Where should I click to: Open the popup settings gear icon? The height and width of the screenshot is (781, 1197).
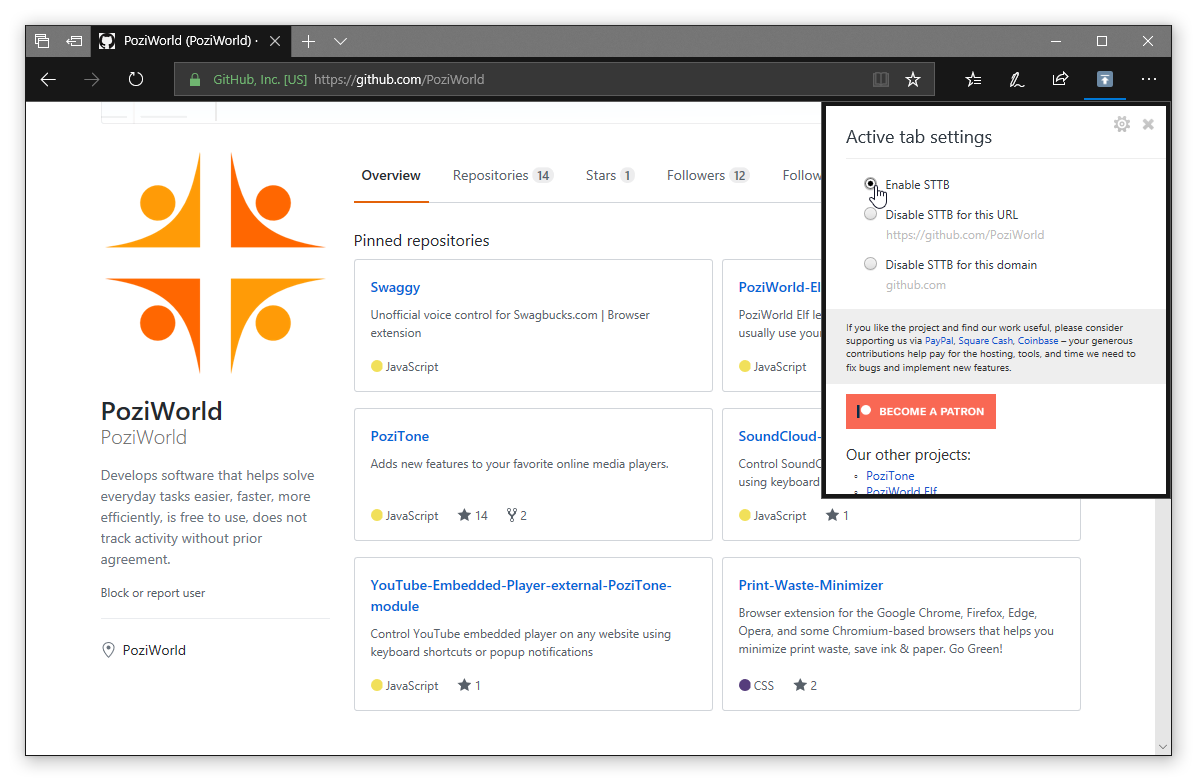[x=1122, y=124]
